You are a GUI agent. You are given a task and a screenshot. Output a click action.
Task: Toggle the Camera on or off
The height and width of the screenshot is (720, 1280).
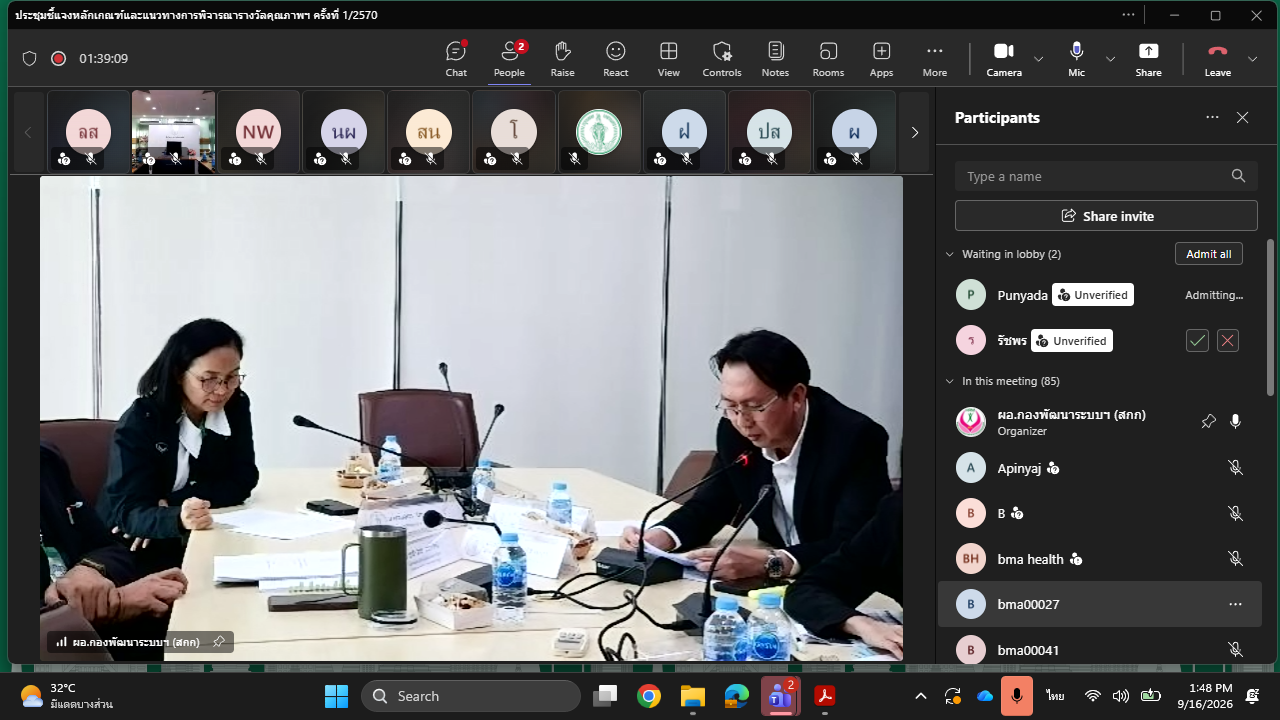click(1004, 59)
